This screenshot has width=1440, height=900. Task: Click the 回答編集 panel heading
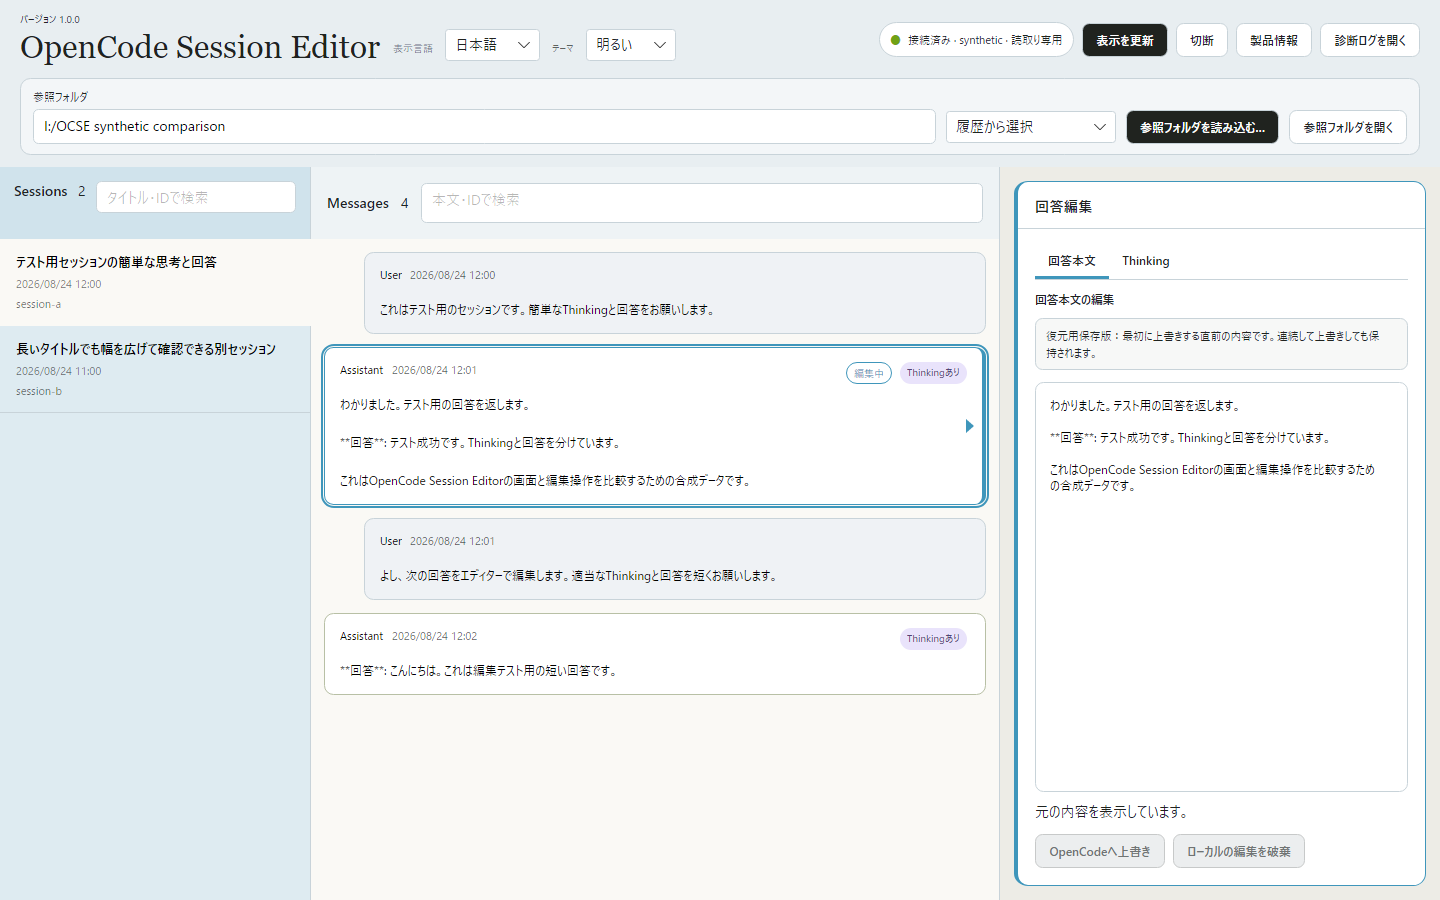(x=1063, y=207)
